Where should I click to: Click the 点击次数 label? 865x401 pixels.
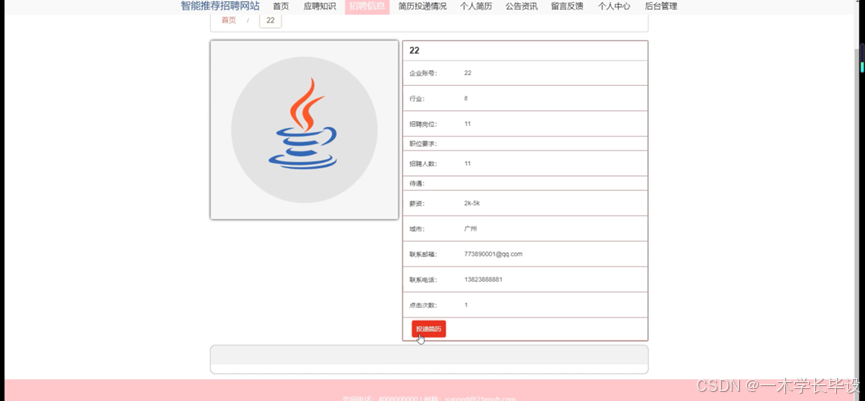point(423,305)
